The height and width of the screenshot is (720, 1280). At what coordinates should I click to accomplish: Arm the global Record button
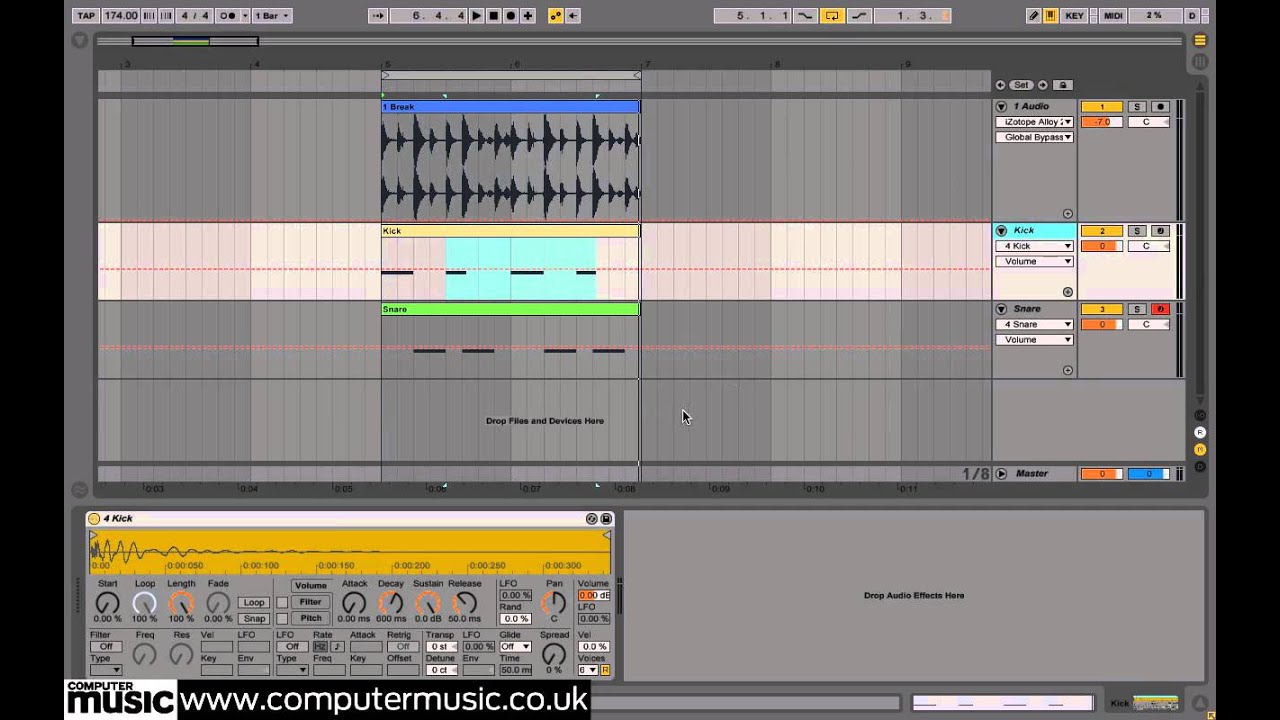(510, 16)
